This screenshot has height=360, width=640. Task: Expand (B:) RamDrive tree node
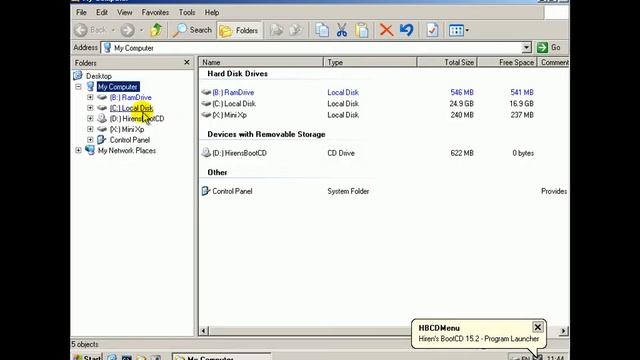click(x=90, y=97)
